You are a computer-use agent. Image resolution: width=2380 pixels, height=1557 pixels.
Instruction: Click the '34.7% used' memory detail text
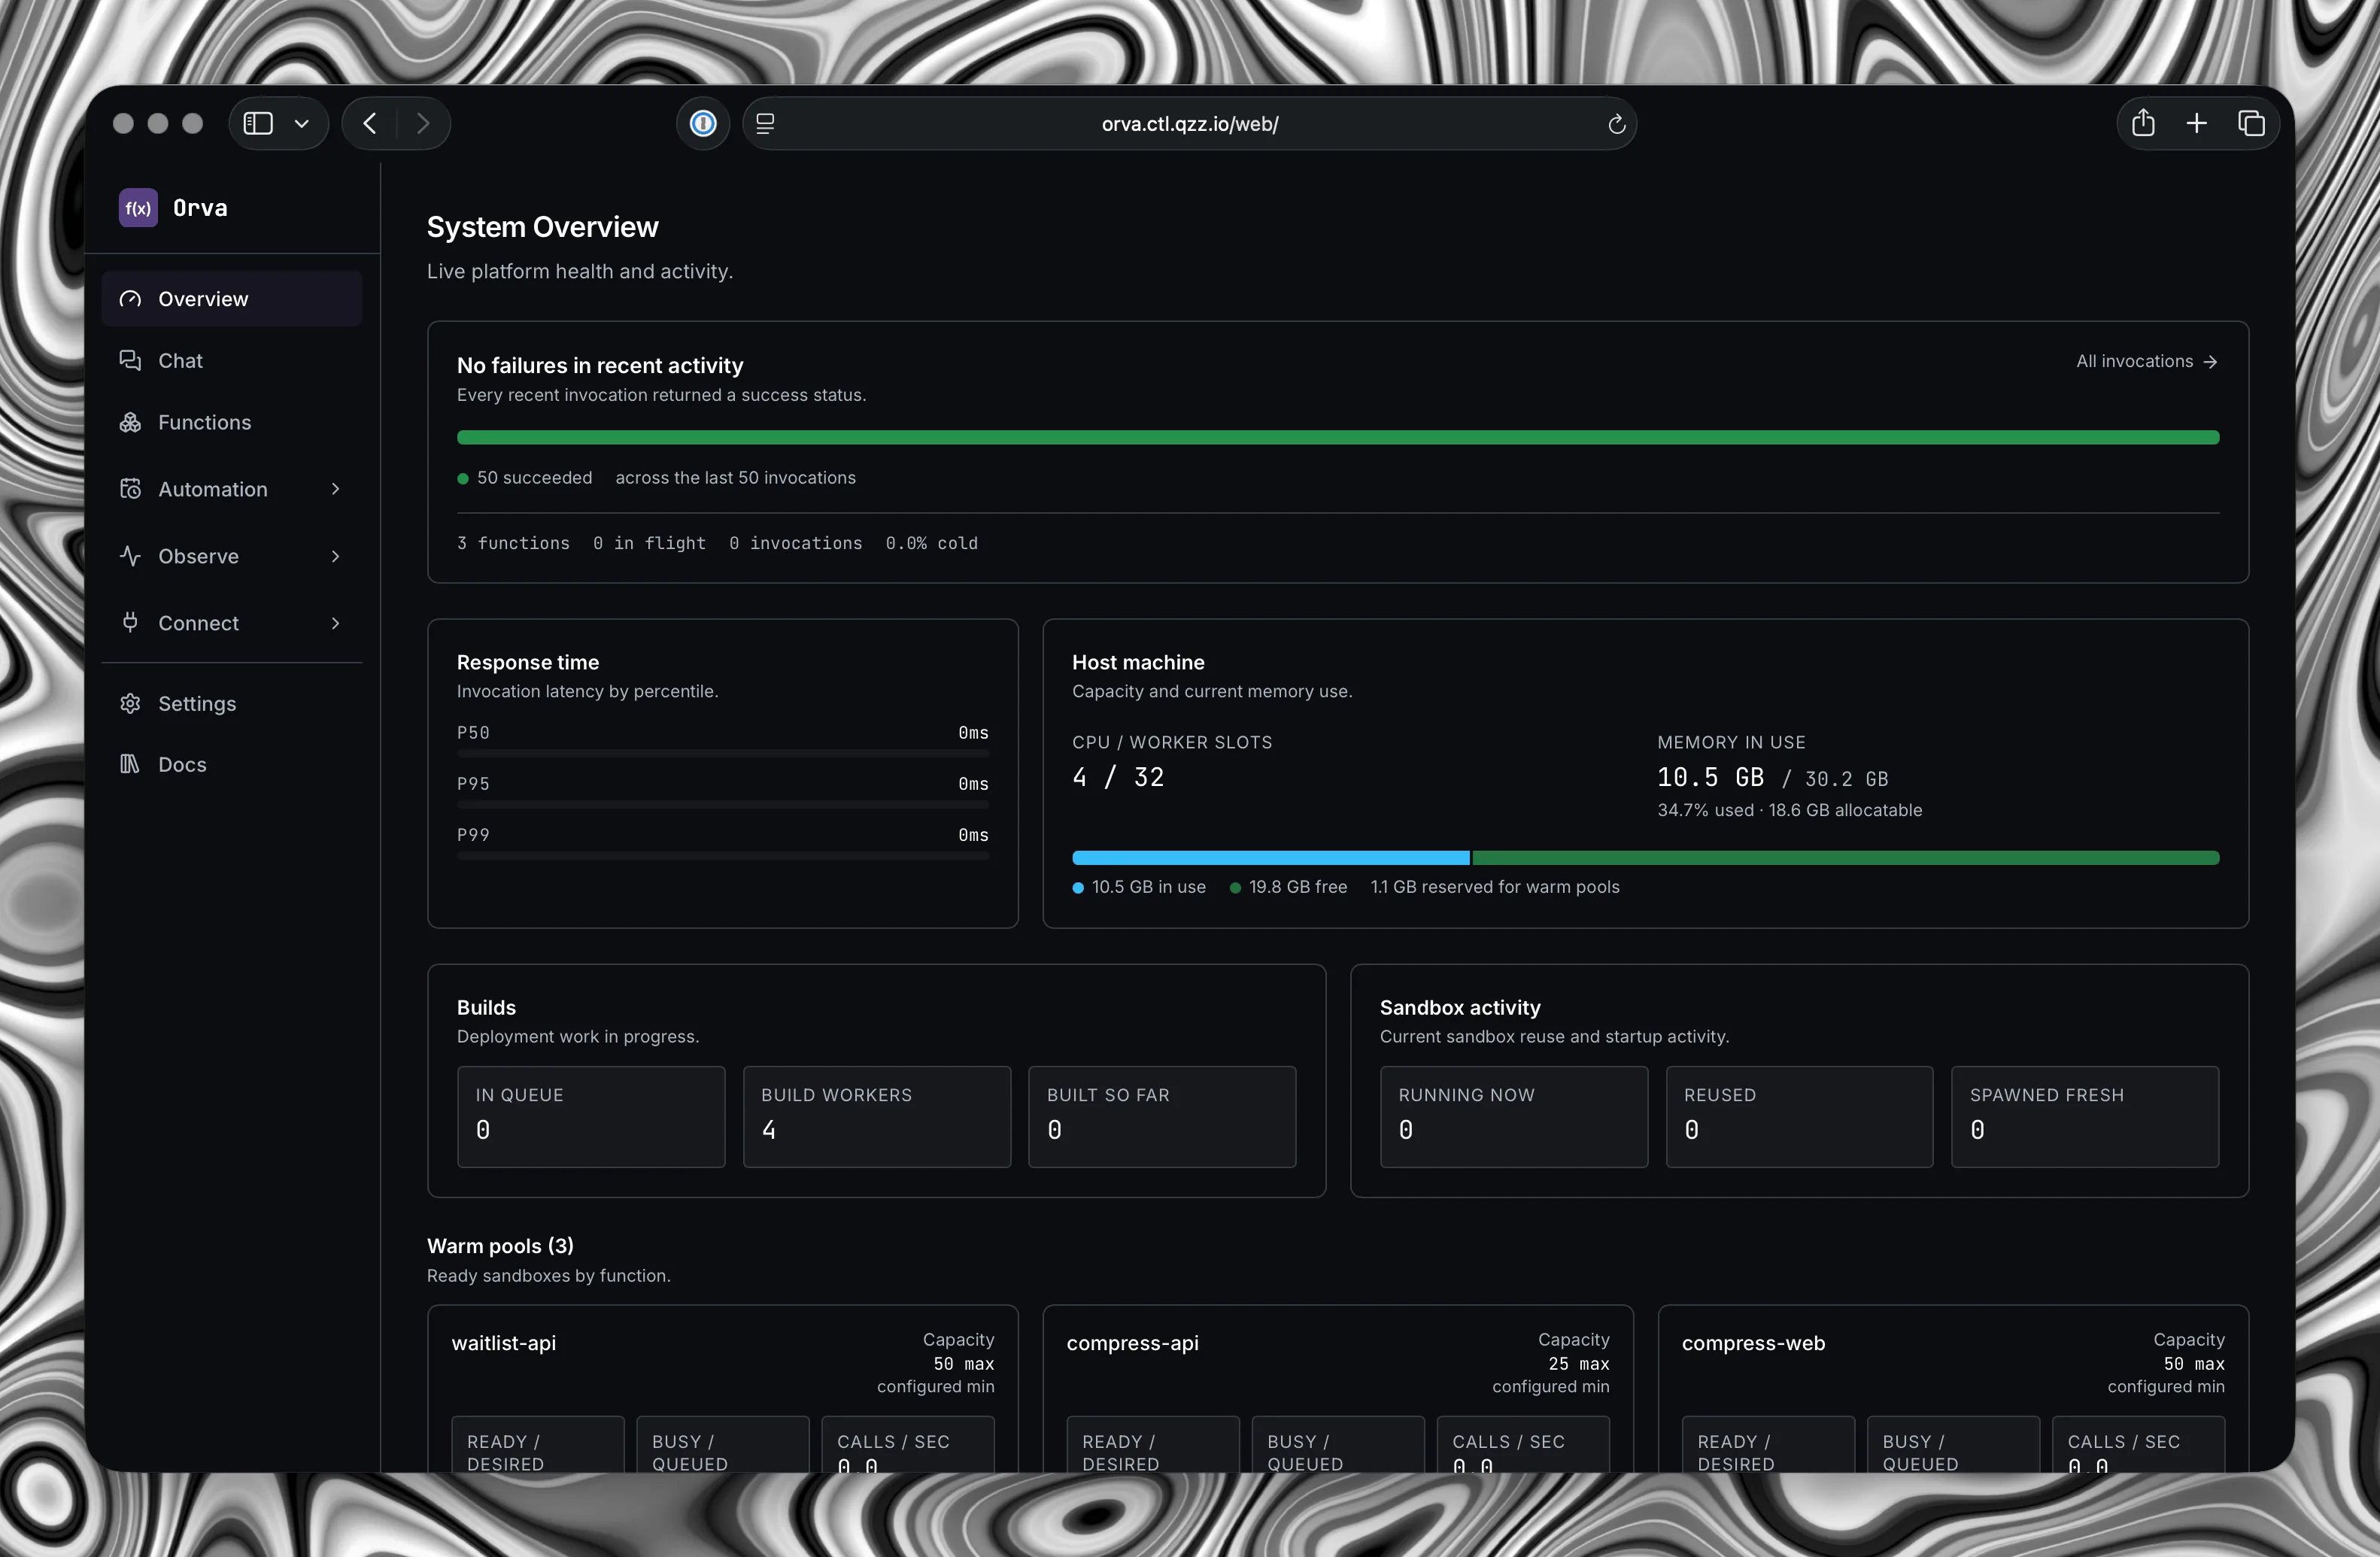point(1705,810)
